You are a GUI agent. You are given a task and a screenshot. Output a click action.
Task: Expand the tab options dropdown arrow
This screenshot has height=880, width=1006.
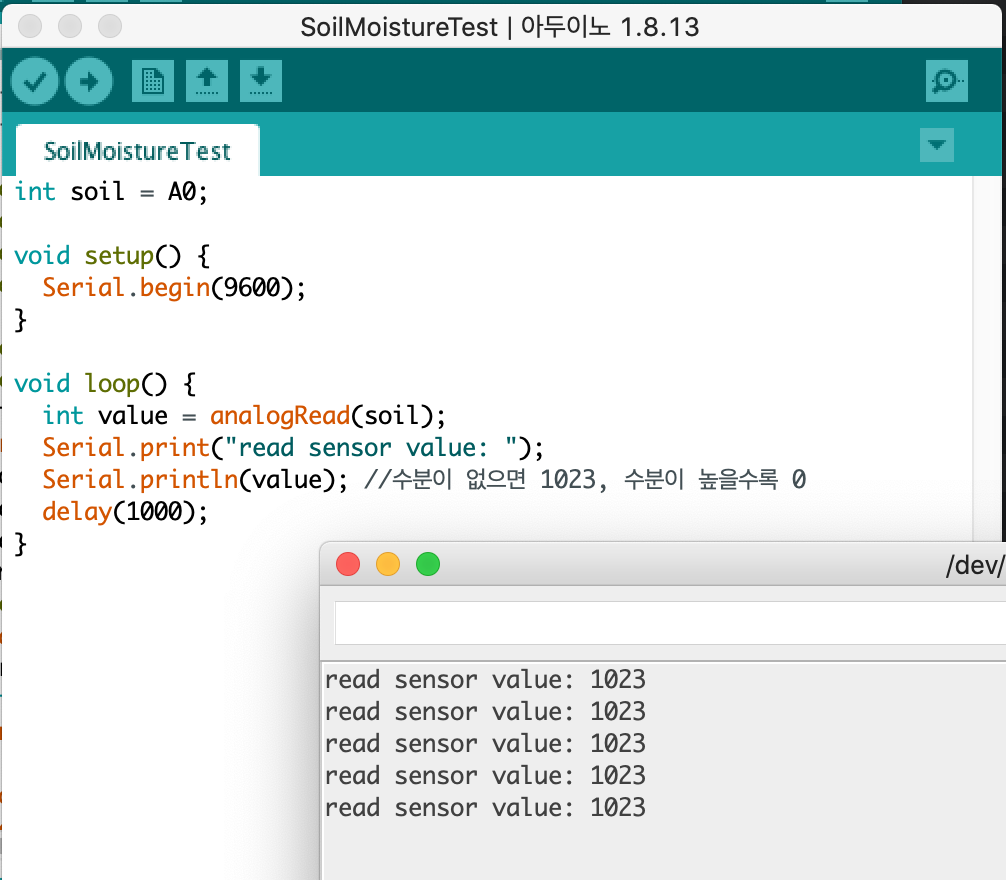pos(936,145)
